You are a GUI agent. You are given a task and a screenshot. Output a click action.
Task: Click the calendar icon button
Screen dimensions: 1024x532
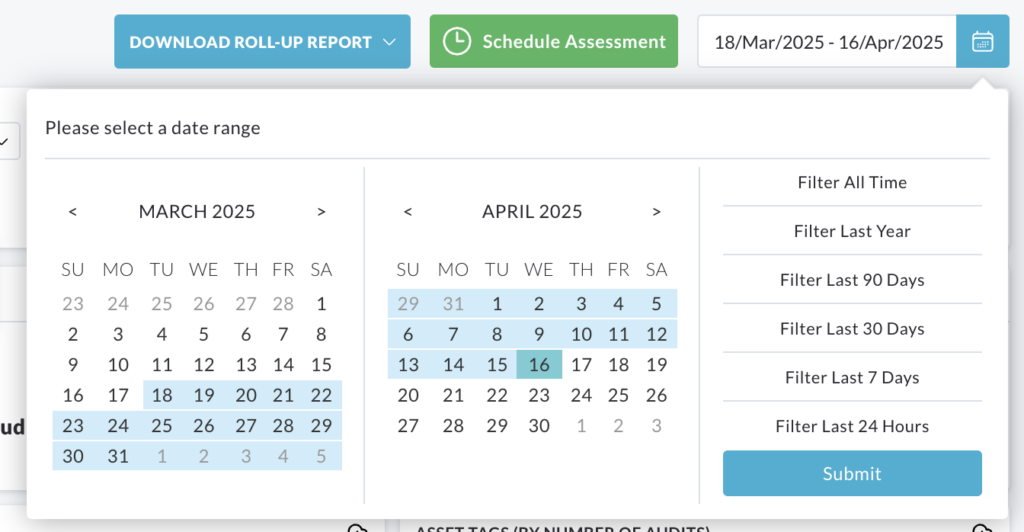[x=982, y=42]
